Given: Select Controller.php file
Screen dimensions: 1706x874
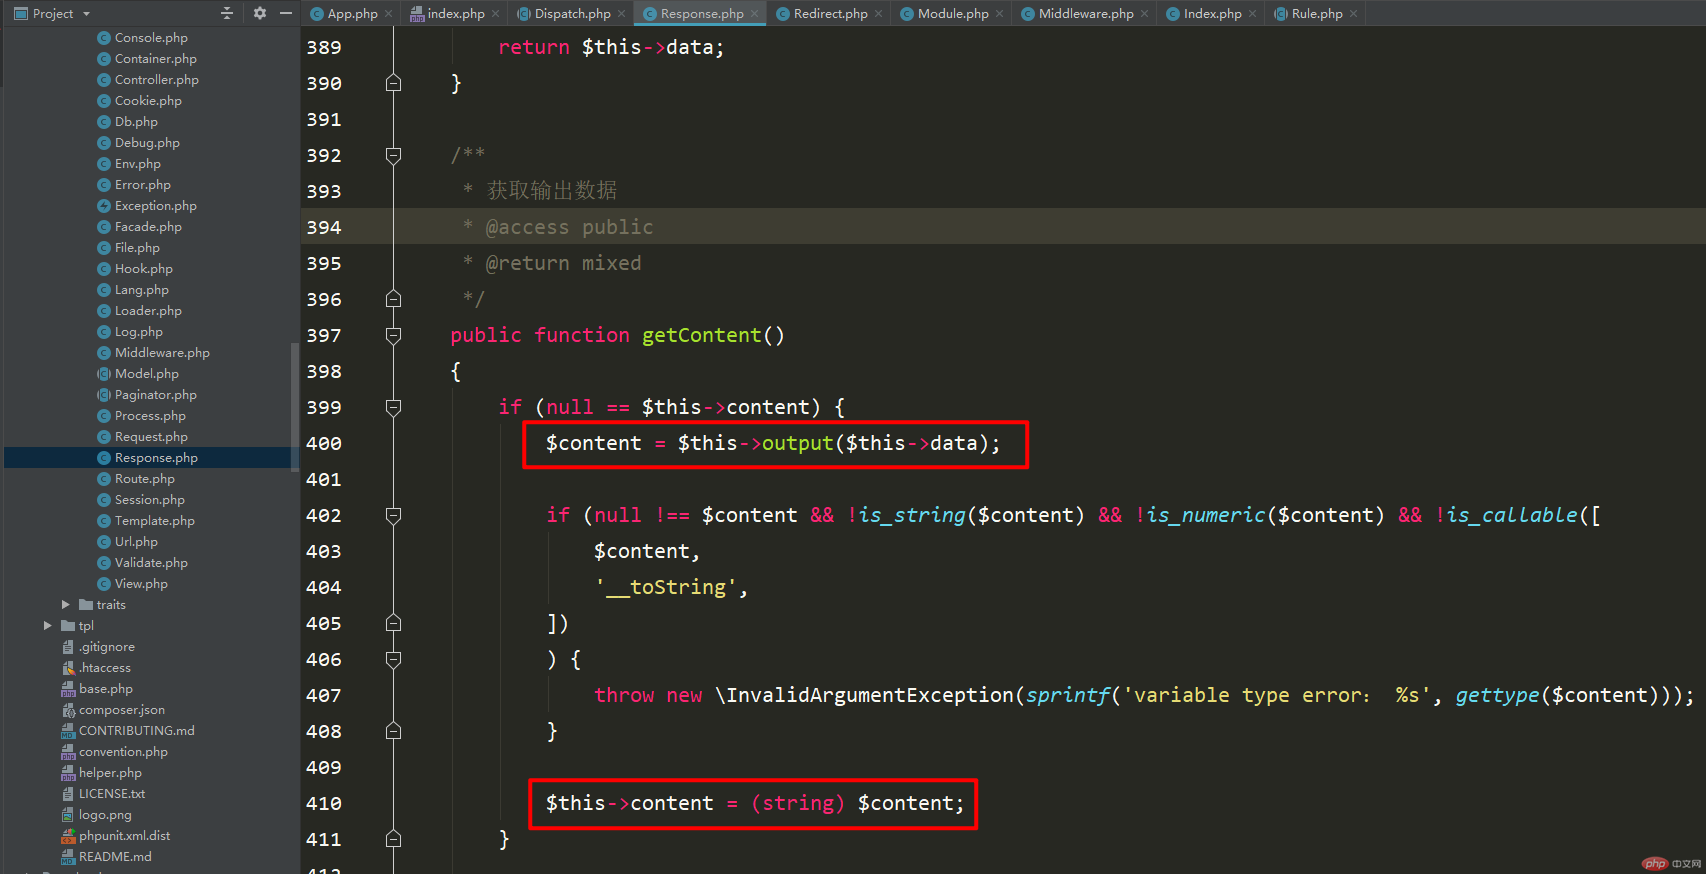Looking at the screenshot, I should tap(156, 80).
